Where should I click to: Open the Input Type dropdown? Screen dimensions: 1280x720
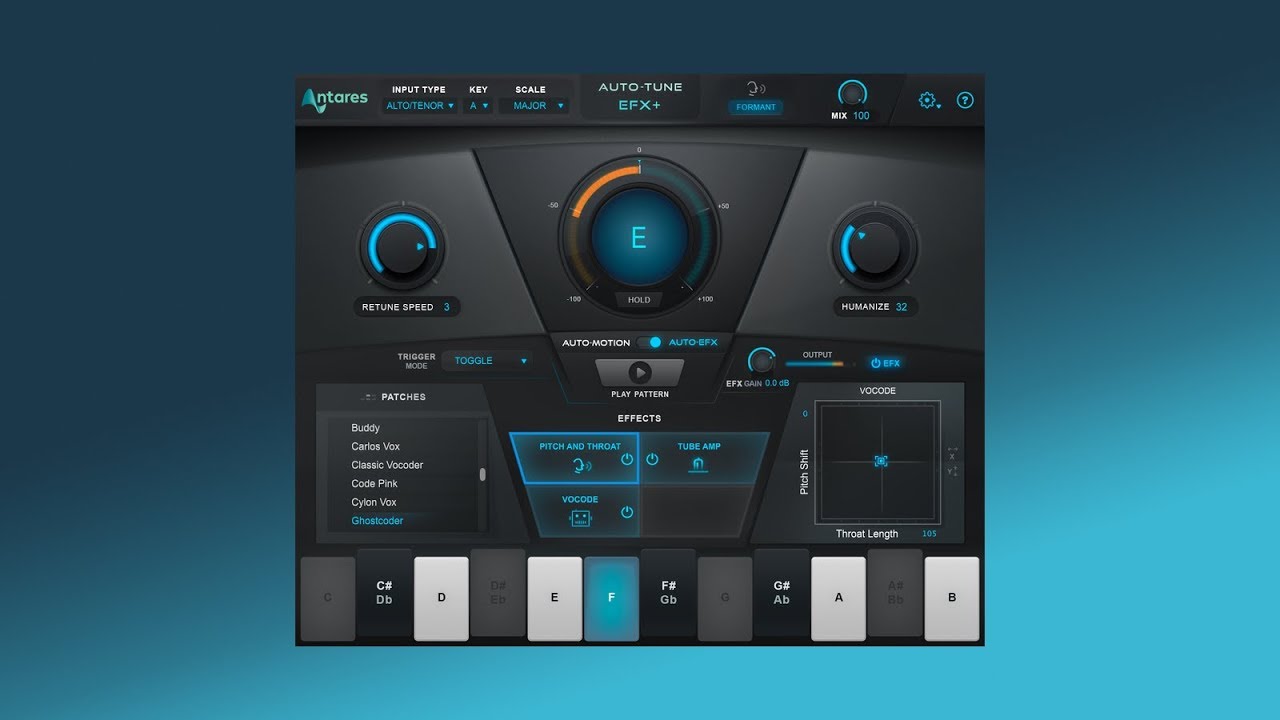pyautogui.click(x=419, y=105)
